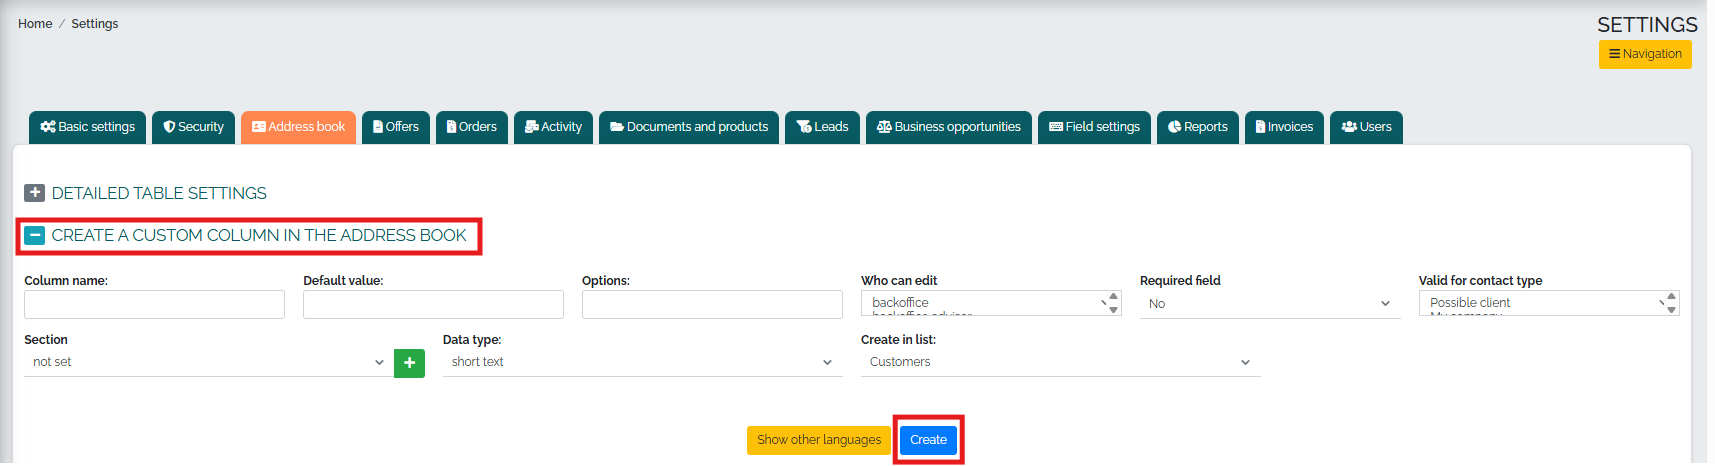Click the green plus button beside Section
This screenshot has width=1715, height=466.
(x=409, y=363)
